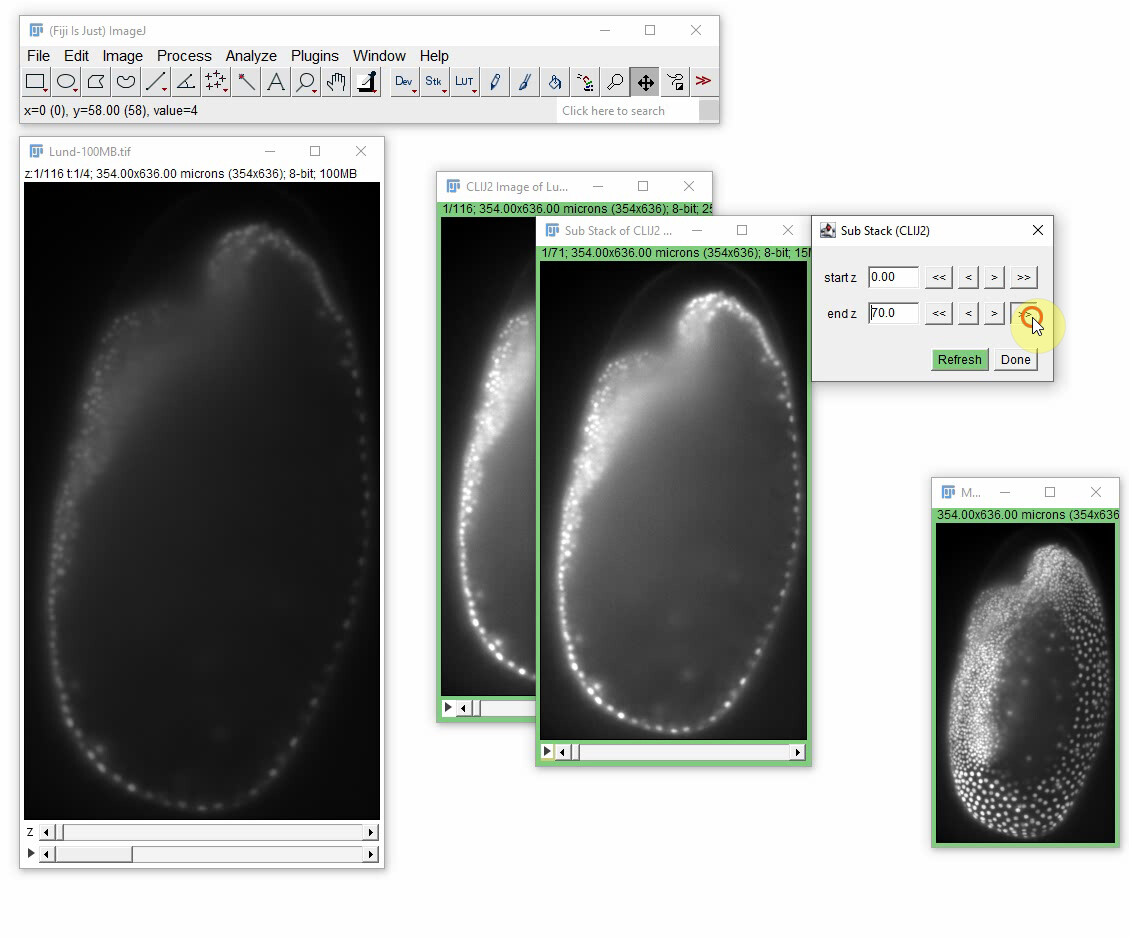The image size is (1132, 940).
Task: Click the end z input field
Action: tap(893, 313)
